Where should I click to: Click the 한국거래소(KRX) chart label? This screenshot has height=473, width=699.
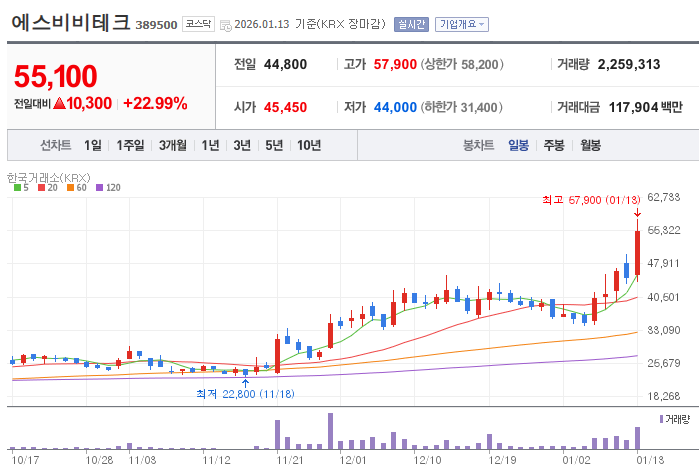pyautogui.click(x=49, y=178)
